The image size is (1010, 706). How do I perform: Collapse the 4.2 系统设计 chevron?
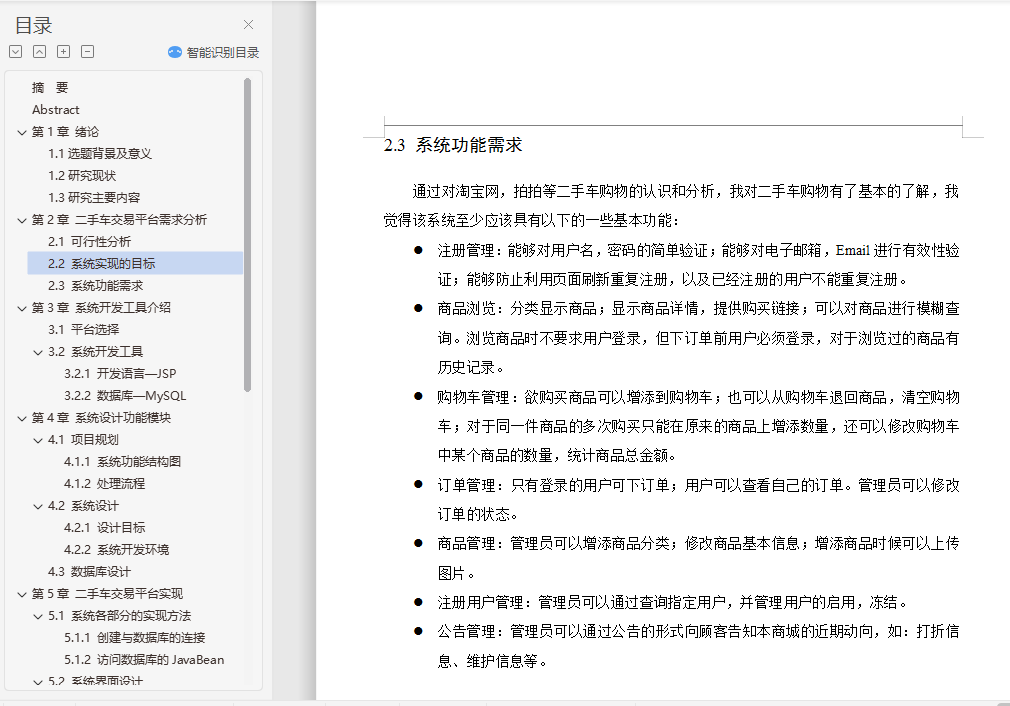(x=38, y=506)
